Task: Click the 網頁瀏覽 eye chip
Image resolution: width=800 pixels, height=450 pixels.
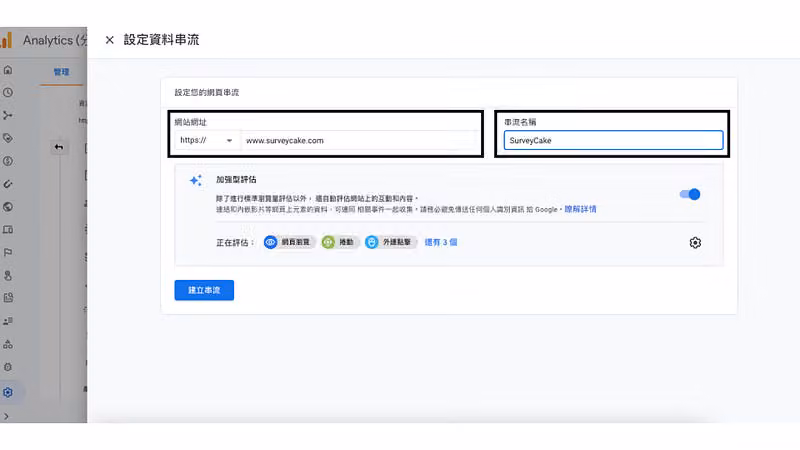Action: 289,242
